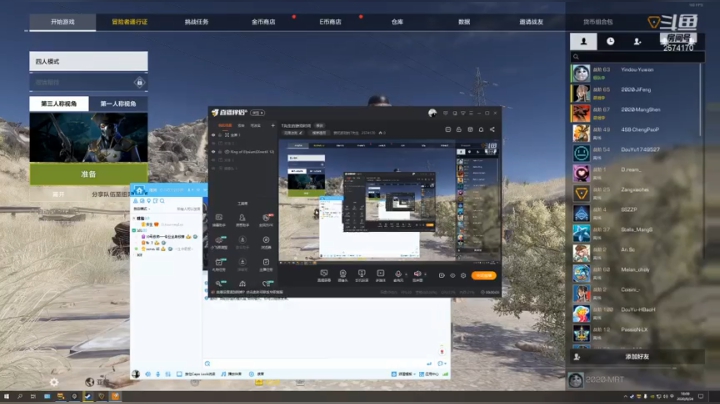This screenshot has height=404, width=720.
Task: Select friend 2020-MangShen in list
Action: point(636,113)
